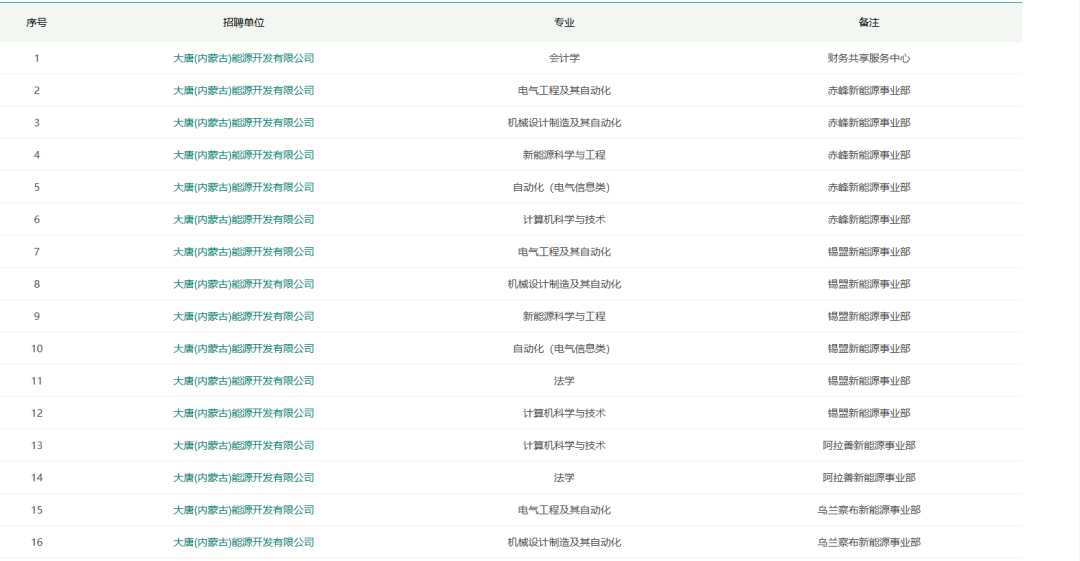Viewport: 1080px width, 561px height.
Task: Select 锡盟新能源事业部 remark in row 12
Action: [x=869, y=414]
